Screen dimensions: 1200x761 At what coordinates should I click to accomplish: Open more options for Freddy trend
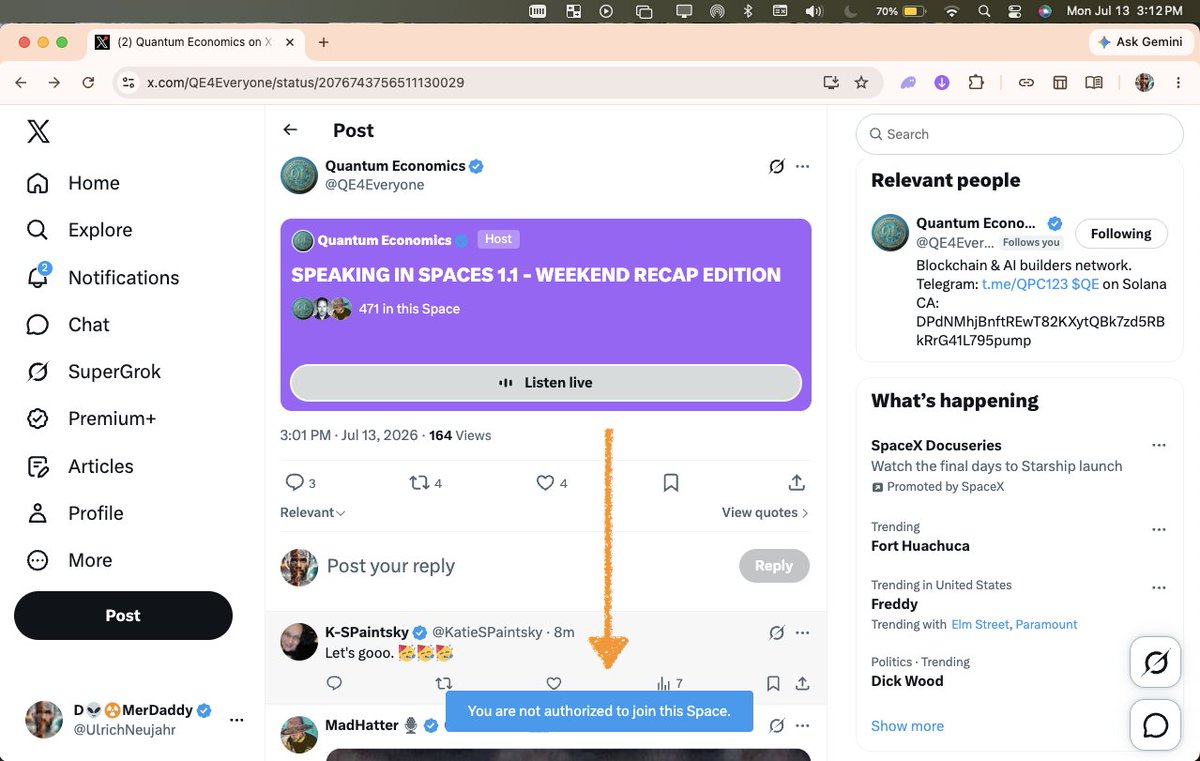pyautogui.click(x=1159, y=588)
